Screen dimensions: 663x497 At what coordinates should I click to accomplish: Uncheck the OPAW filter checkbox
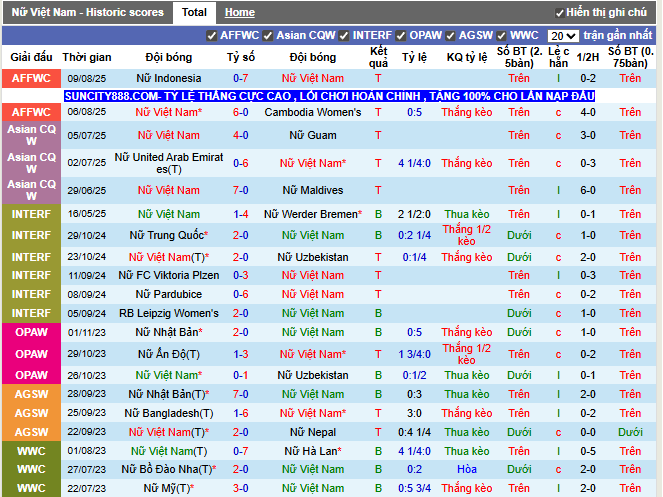pyautogui.click(x=400, y=36)
